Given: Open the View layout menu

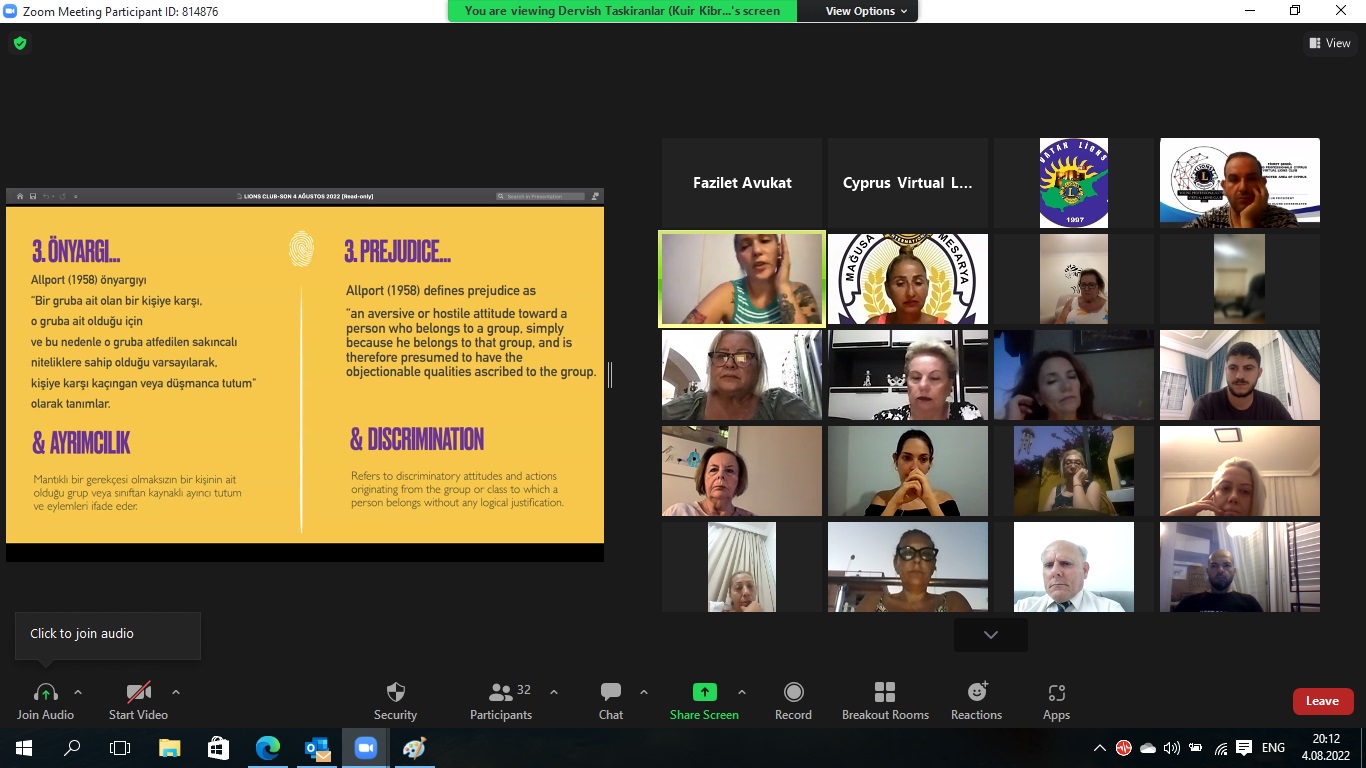Looking at the screenshot, I should (x=1329, y=43).
